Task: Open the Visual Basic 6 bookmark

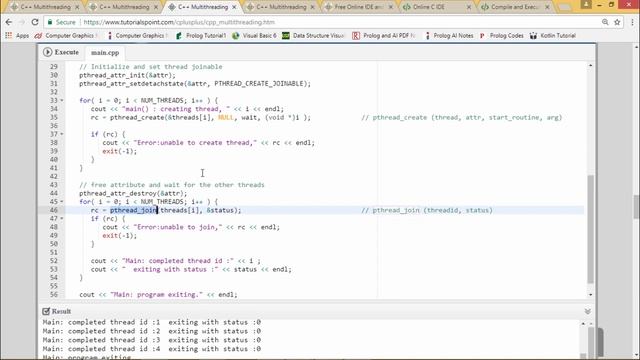Action: [254, 36]
